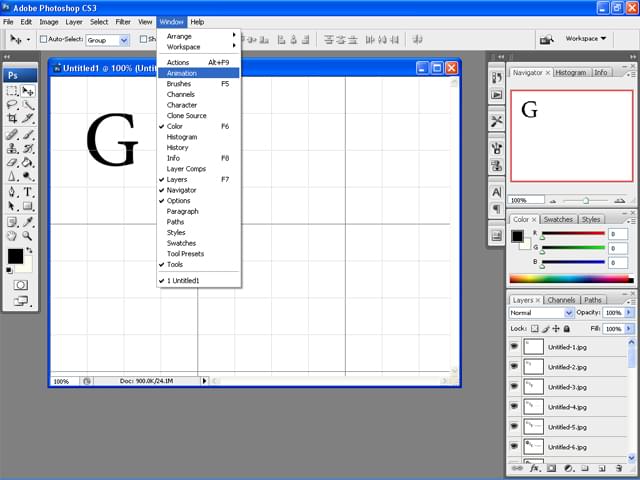Add a layer style fx button
Screen dimensions: 640x480
[535, 468]
